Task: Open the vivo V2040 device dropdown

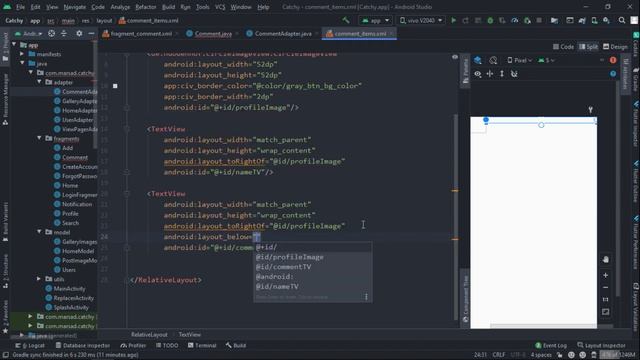Action: point(421,20)
